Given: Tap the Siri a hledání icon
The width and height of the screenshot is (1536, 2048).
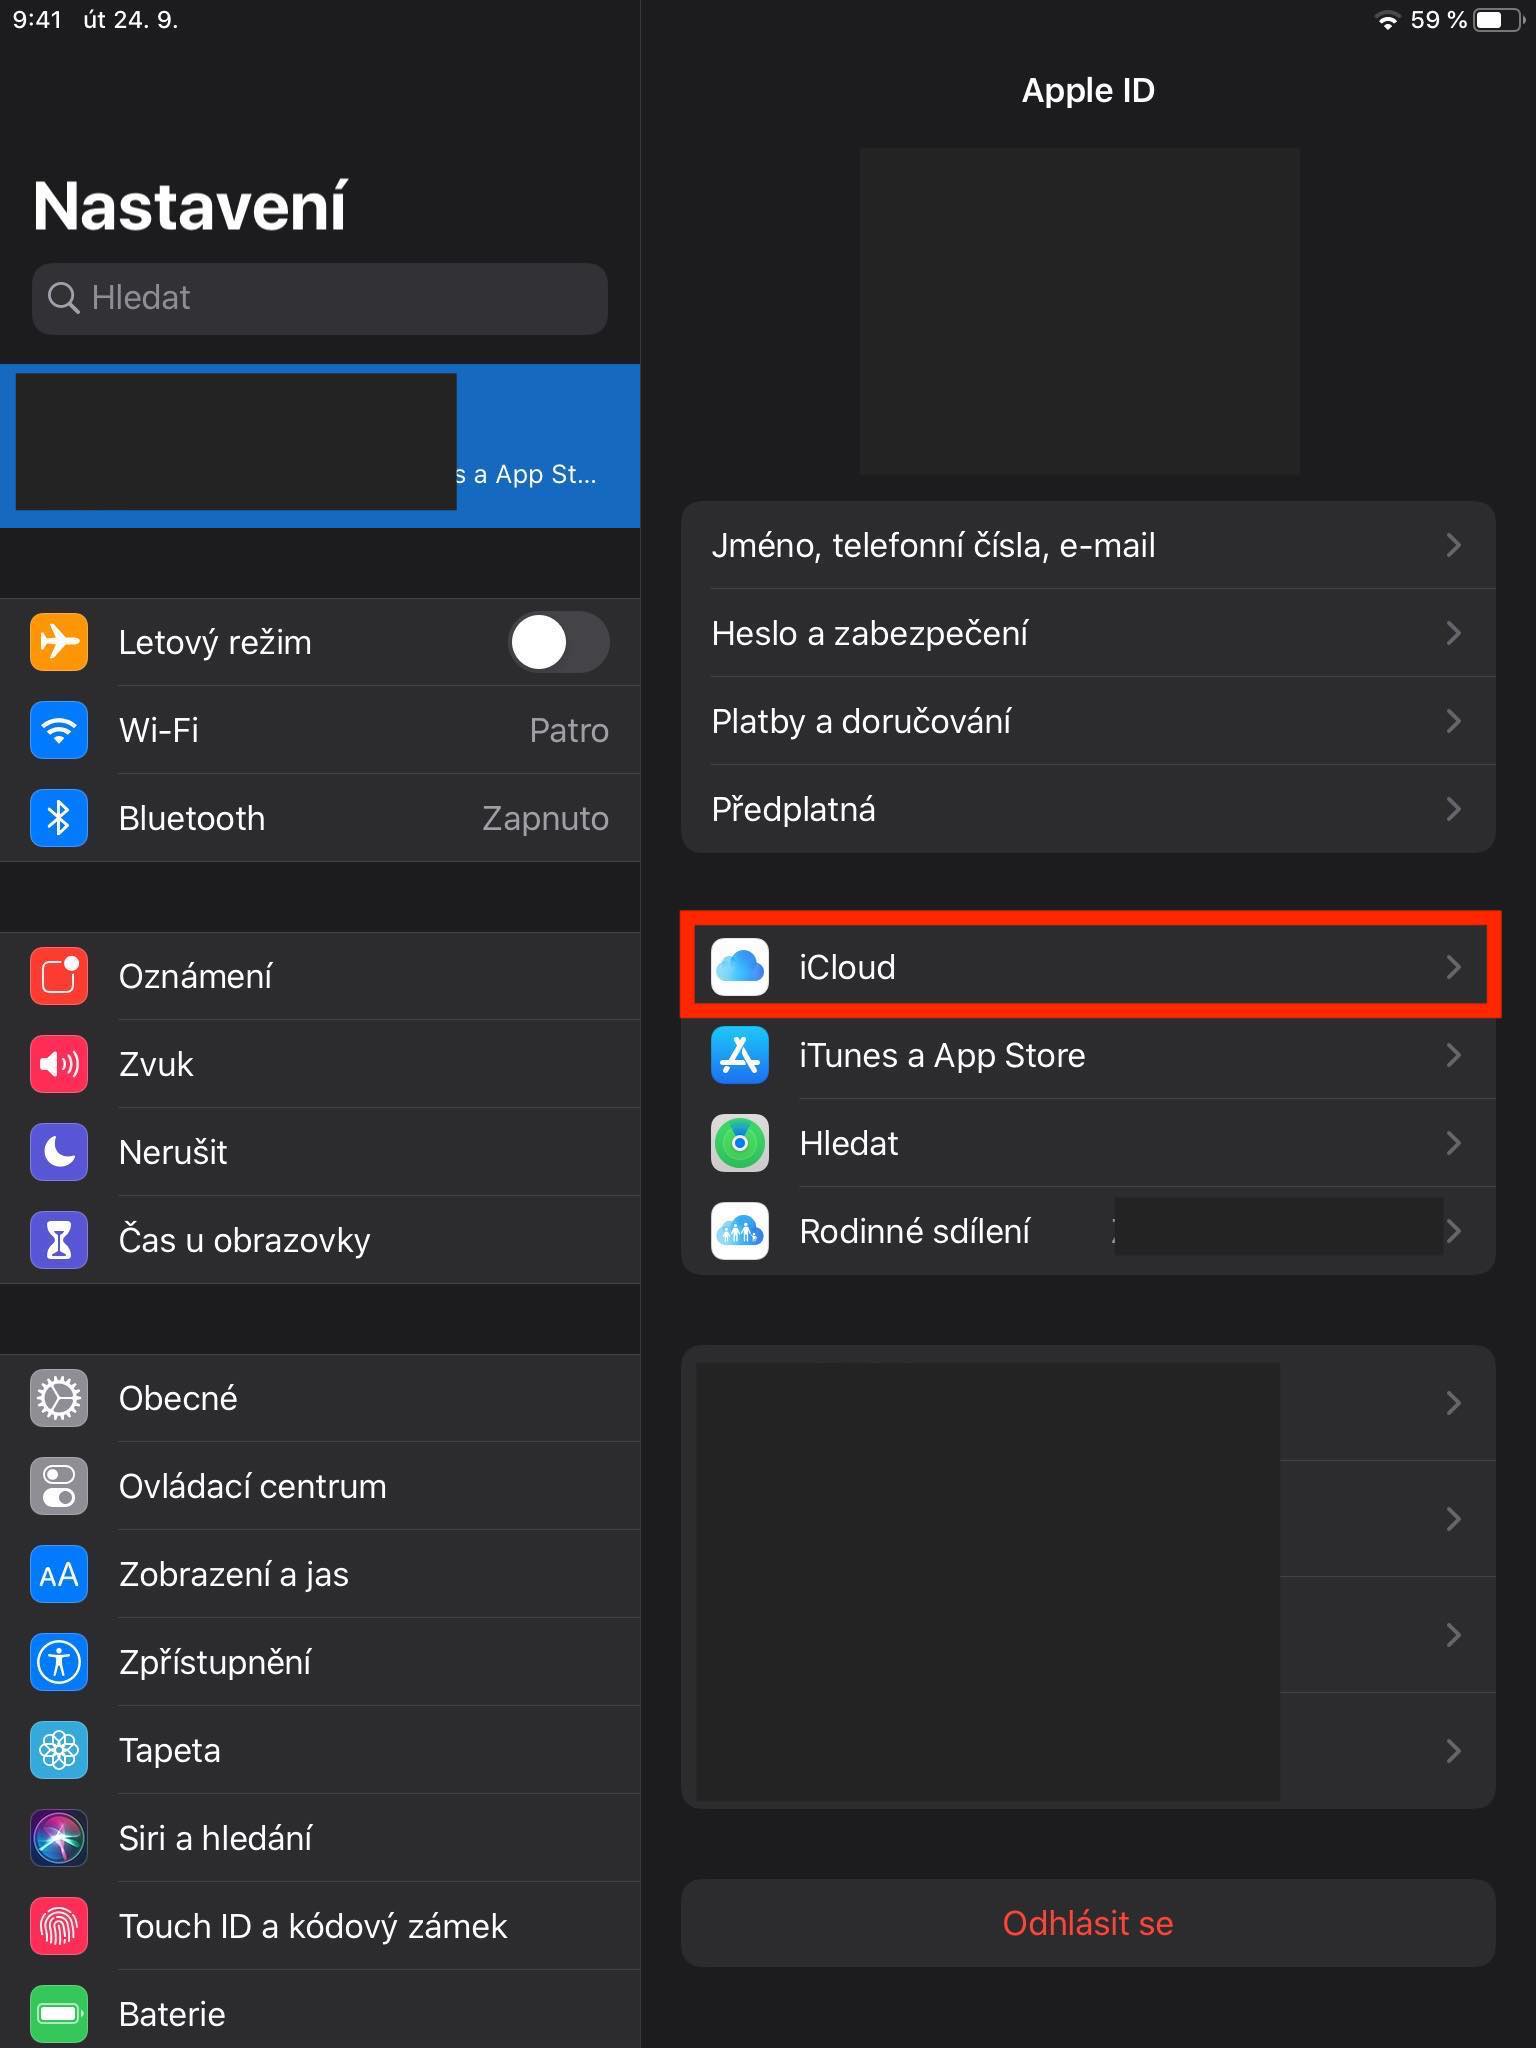Looking at the screenshot, I should click(x=59, y=1837).
